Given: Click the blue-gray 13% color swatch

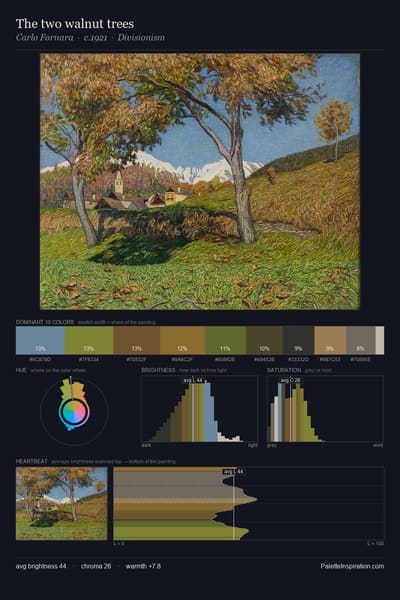Looking at the screenshot, I should coord(40,340).
